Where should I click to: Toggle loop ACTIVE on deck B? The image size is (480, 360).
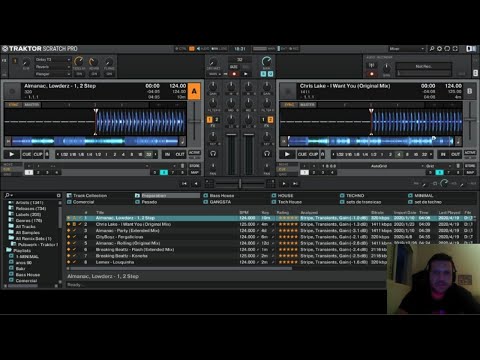(x=470, y=153)
